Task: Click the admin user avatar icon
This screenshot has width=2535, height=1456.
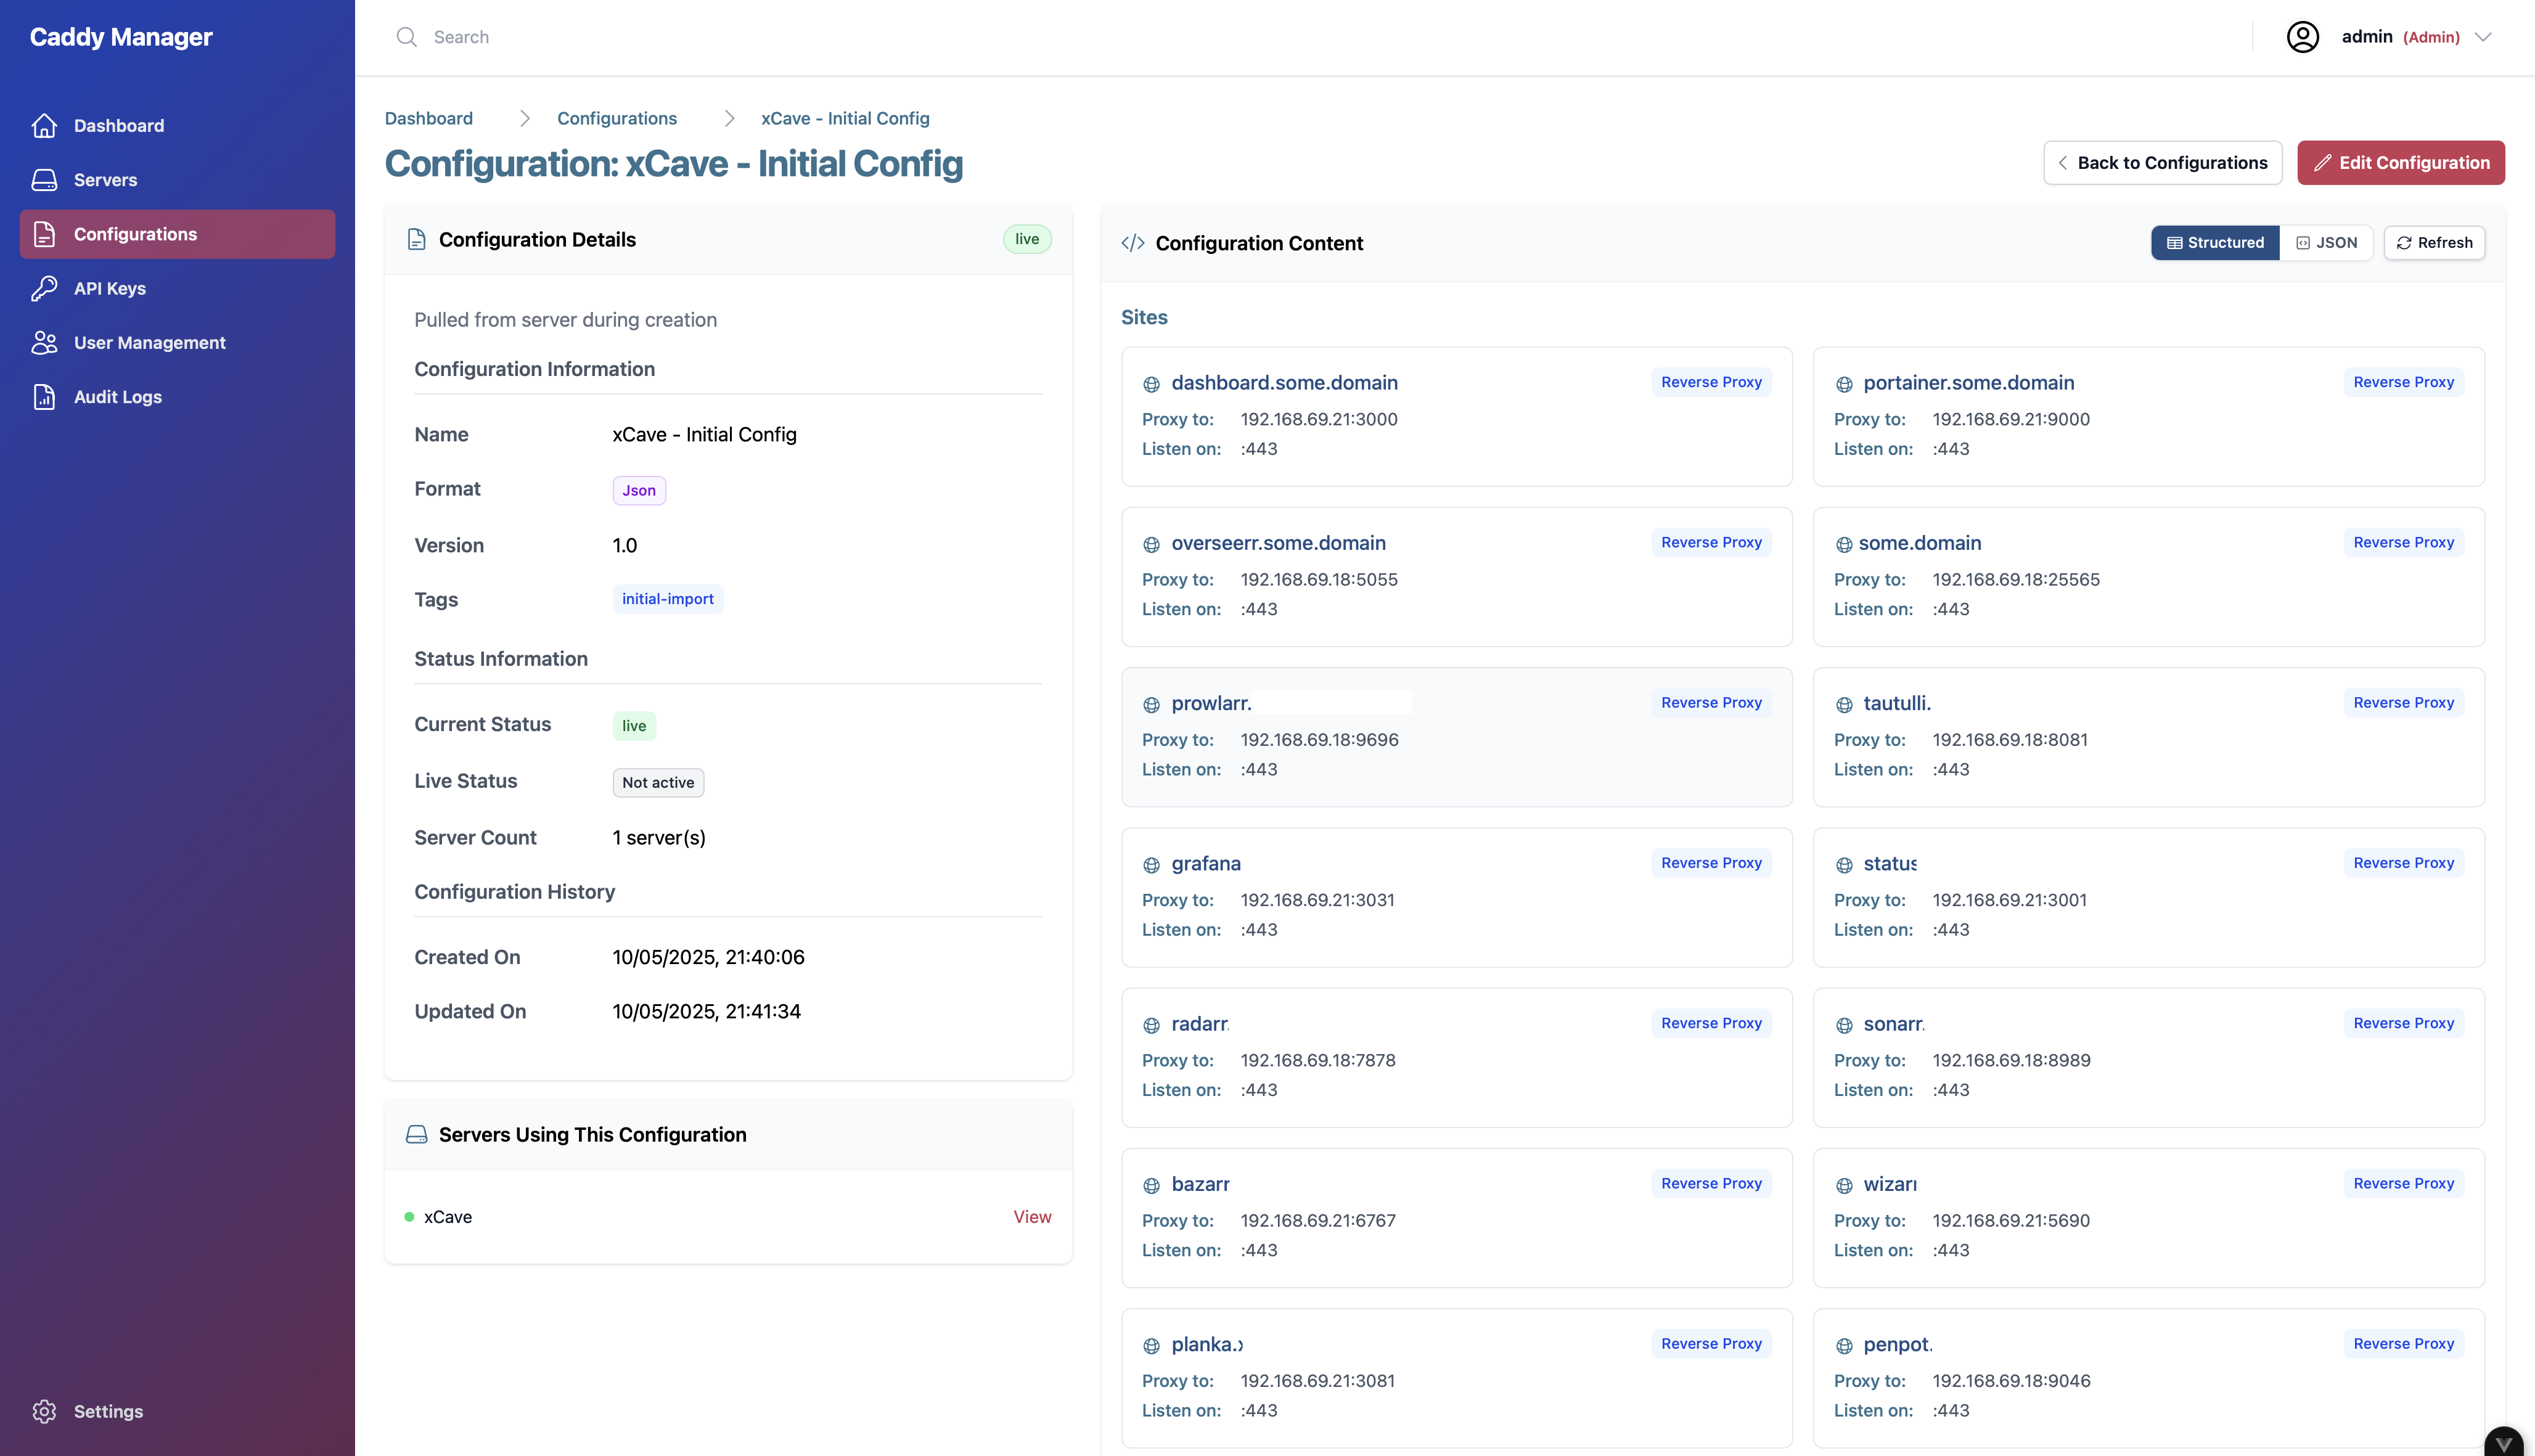Action: pyautogui.click(x=2302, y=37)
